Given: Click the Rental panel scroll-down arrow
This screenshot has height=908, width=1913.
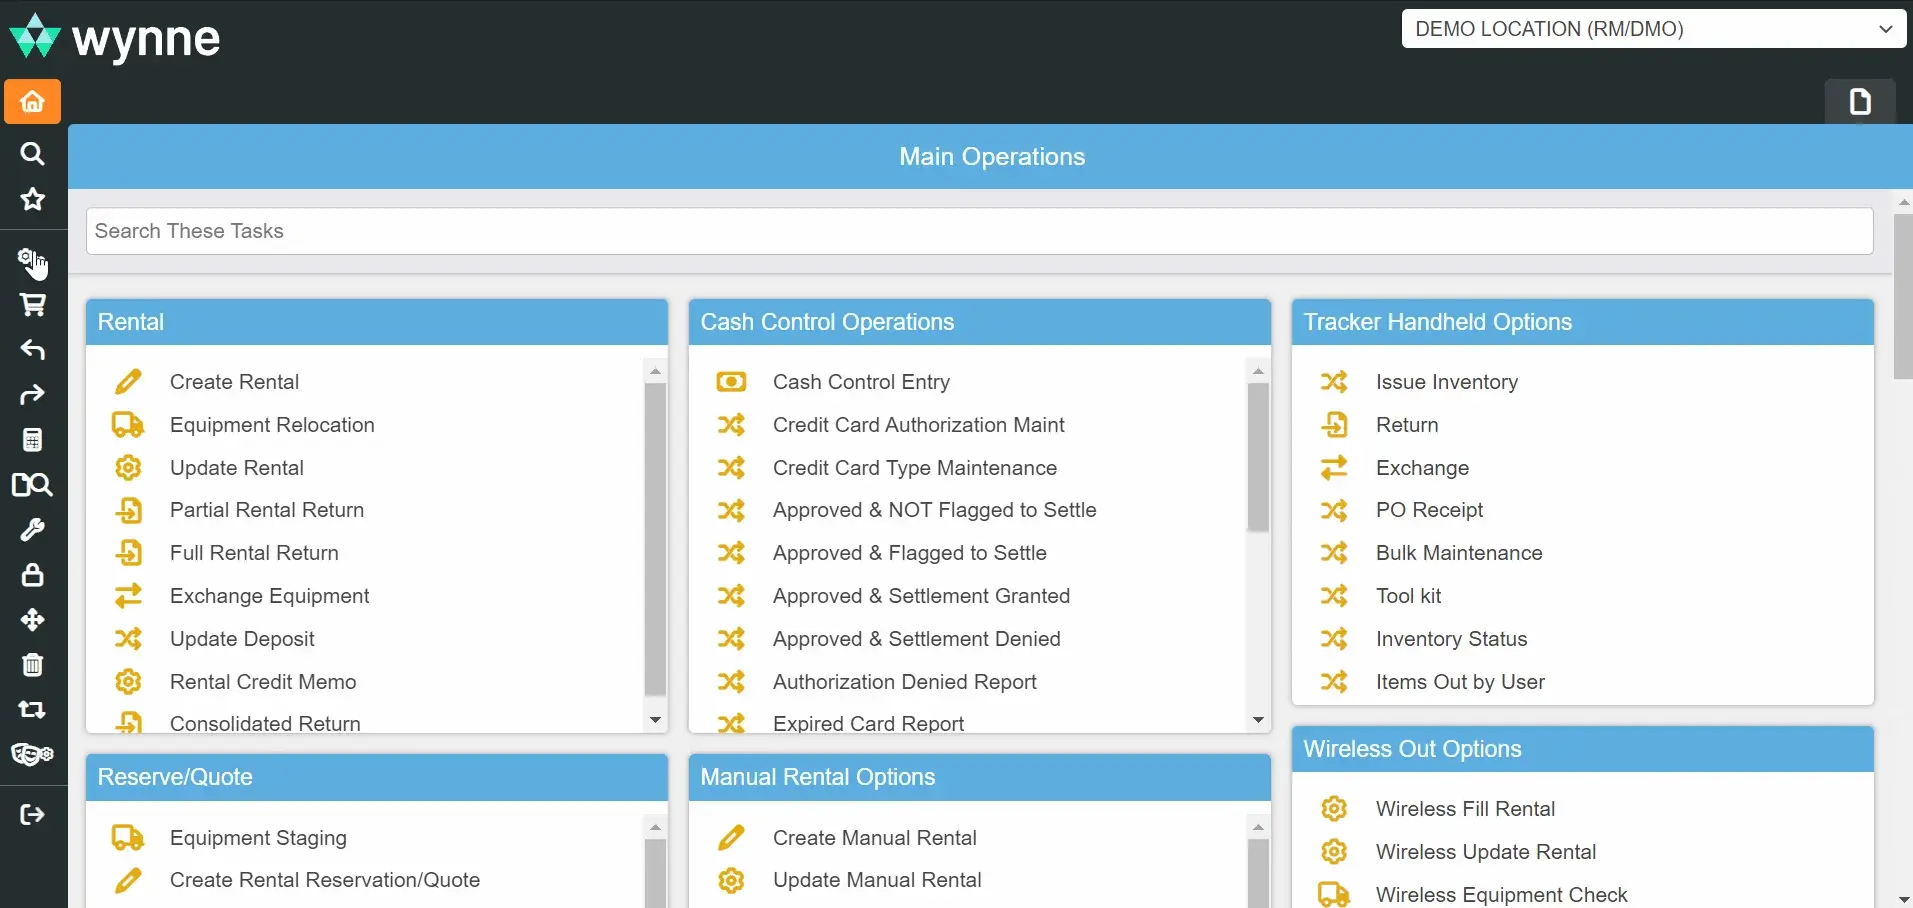Looking at the screenshot, I should tap(654, 719).
